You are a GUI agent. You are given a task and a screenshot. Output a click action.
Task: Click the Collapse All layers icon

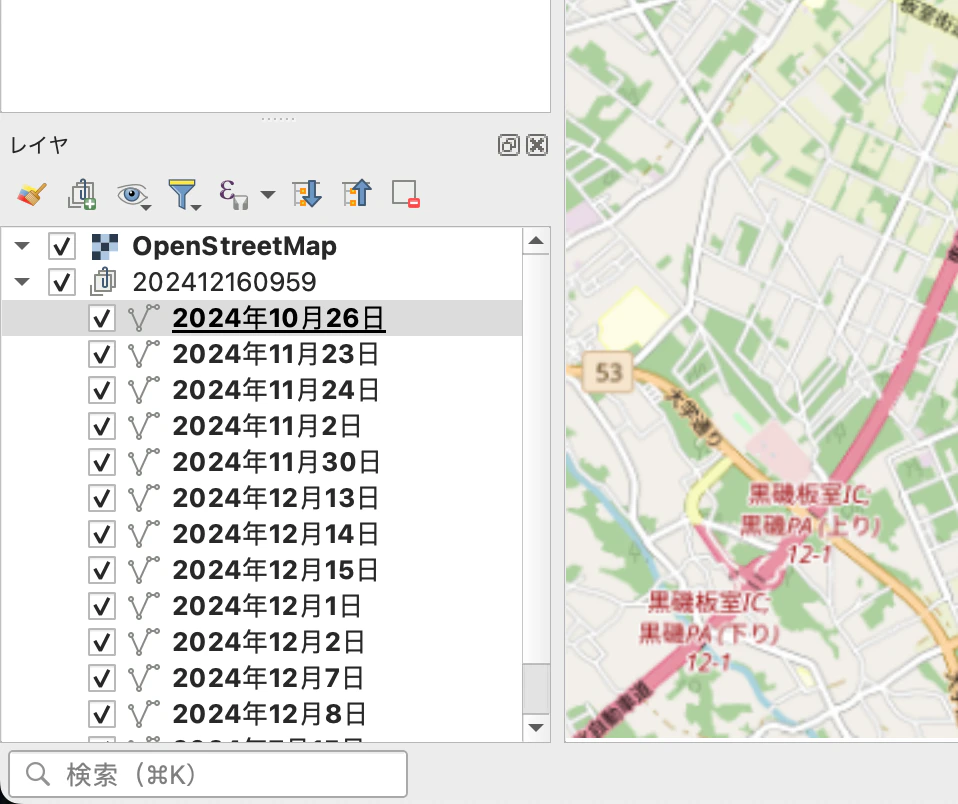click(x=357, y=194)
